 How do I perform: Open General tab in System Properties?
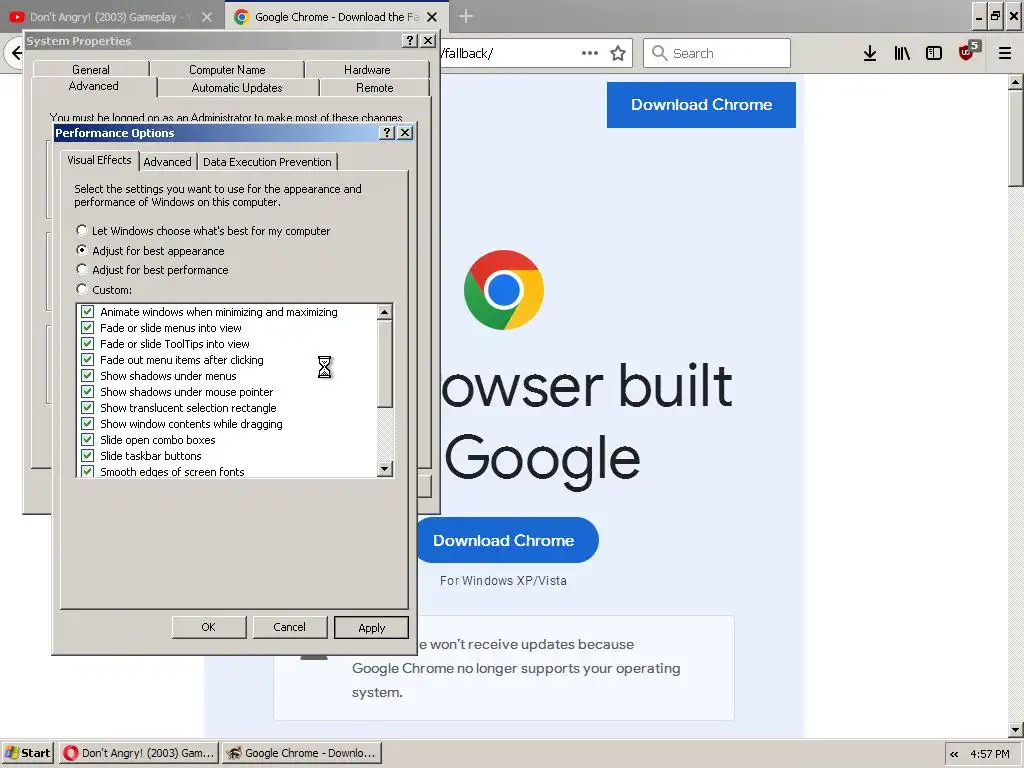pyautogui.click(x=91, y=69)
